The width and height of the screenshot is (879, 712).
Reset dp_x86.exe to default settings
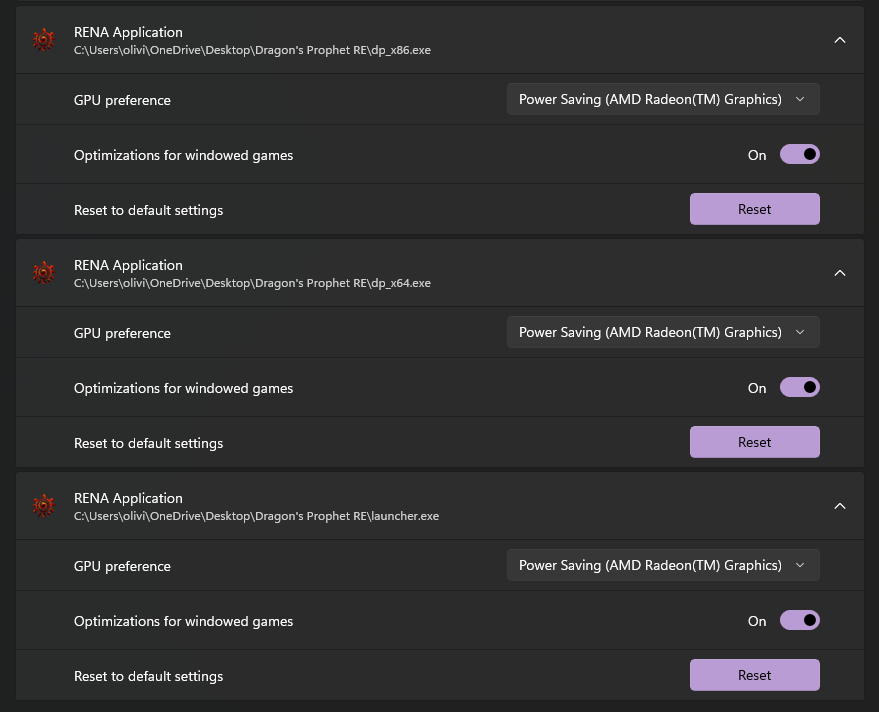(754, 209)
